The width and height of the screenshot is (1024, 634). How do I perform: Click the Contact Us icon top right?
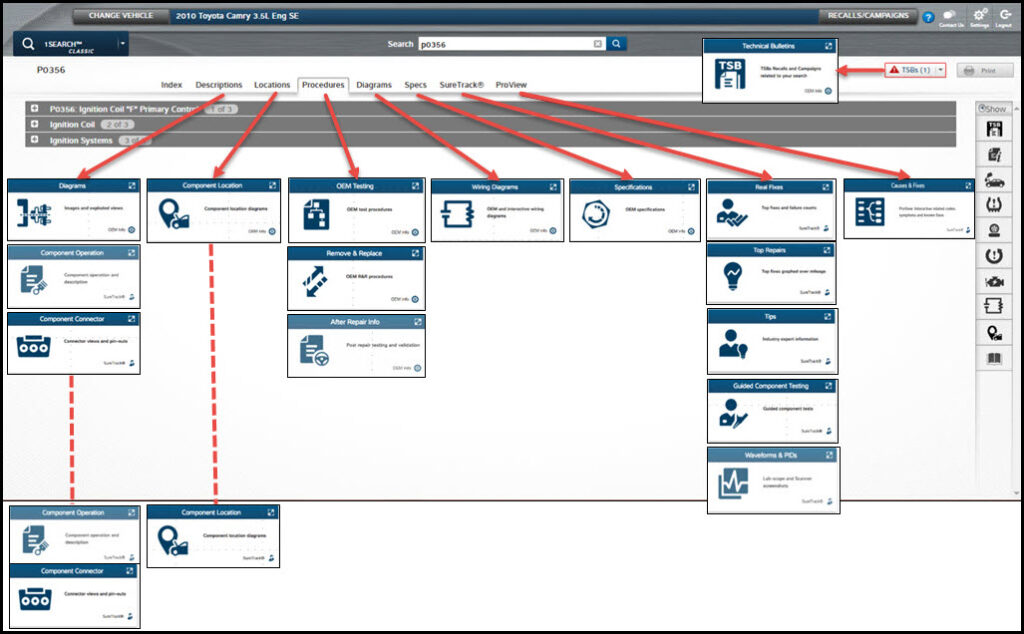949,14
